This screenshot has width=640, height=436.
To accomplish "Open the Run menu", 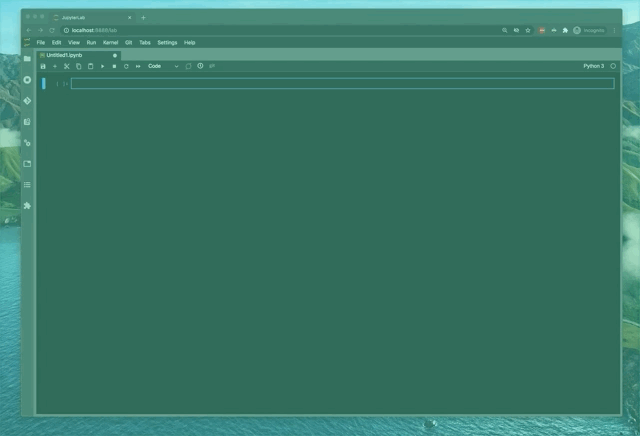I will pyautogui.click(x=91, y=42).
